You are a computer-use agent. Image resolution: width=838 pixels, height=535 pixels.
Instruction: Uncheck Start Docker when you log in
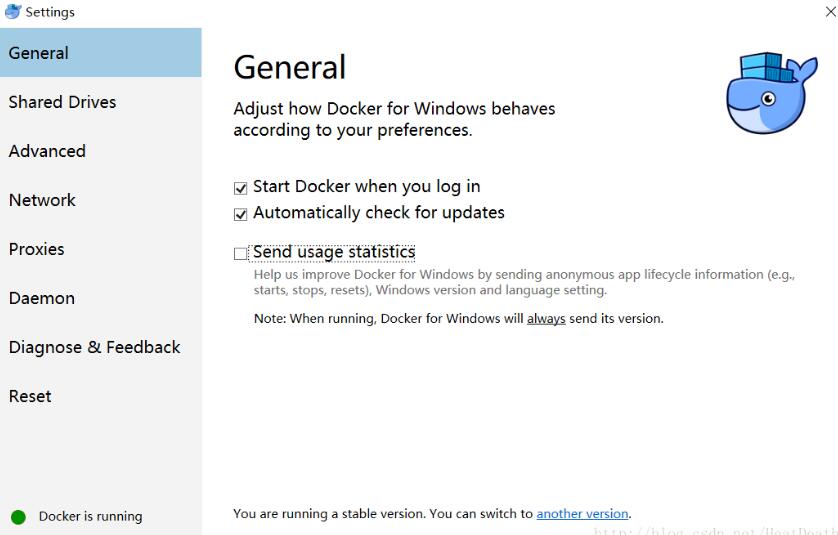(240, 188)
